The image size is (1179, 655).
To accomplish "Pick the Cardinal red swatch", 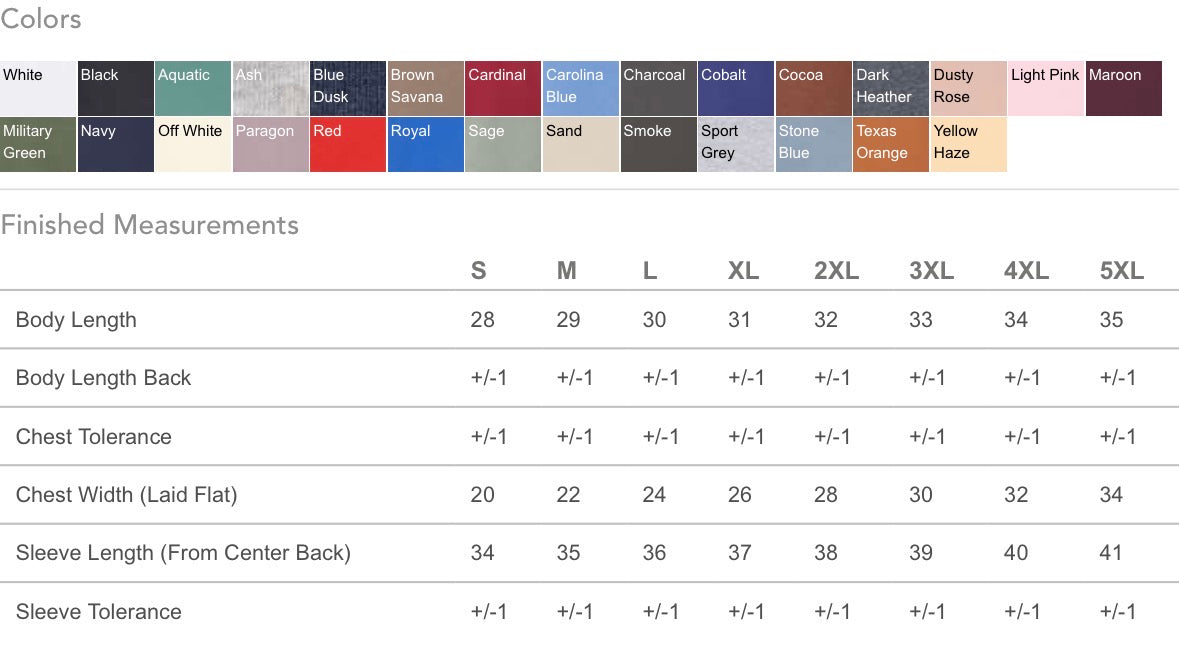I will [503, 88].
